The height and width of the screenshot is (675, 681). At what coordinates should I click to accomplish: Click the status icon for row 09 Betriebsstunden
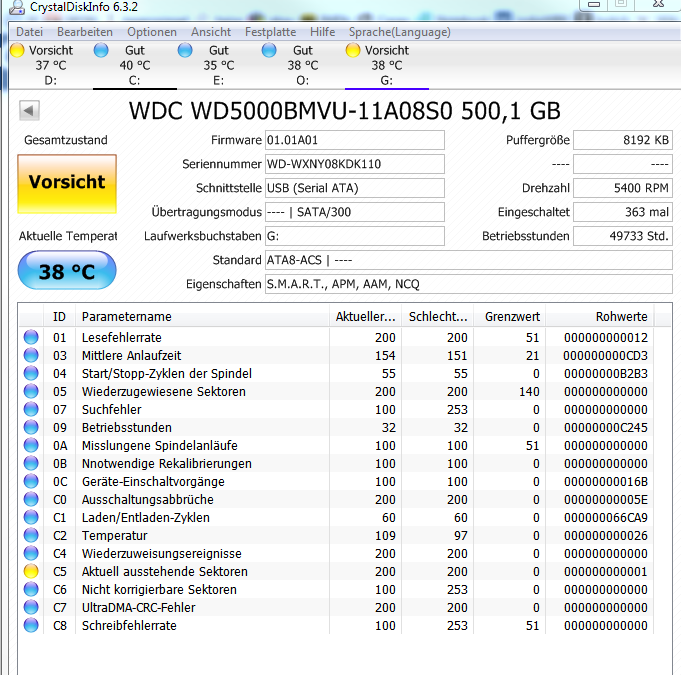coord(31,427)
